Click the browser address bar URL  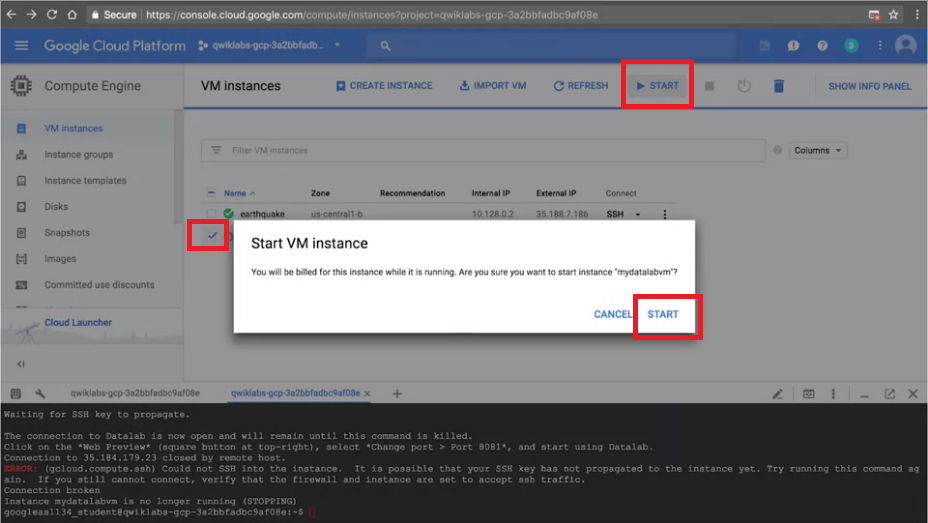(372, 15)
